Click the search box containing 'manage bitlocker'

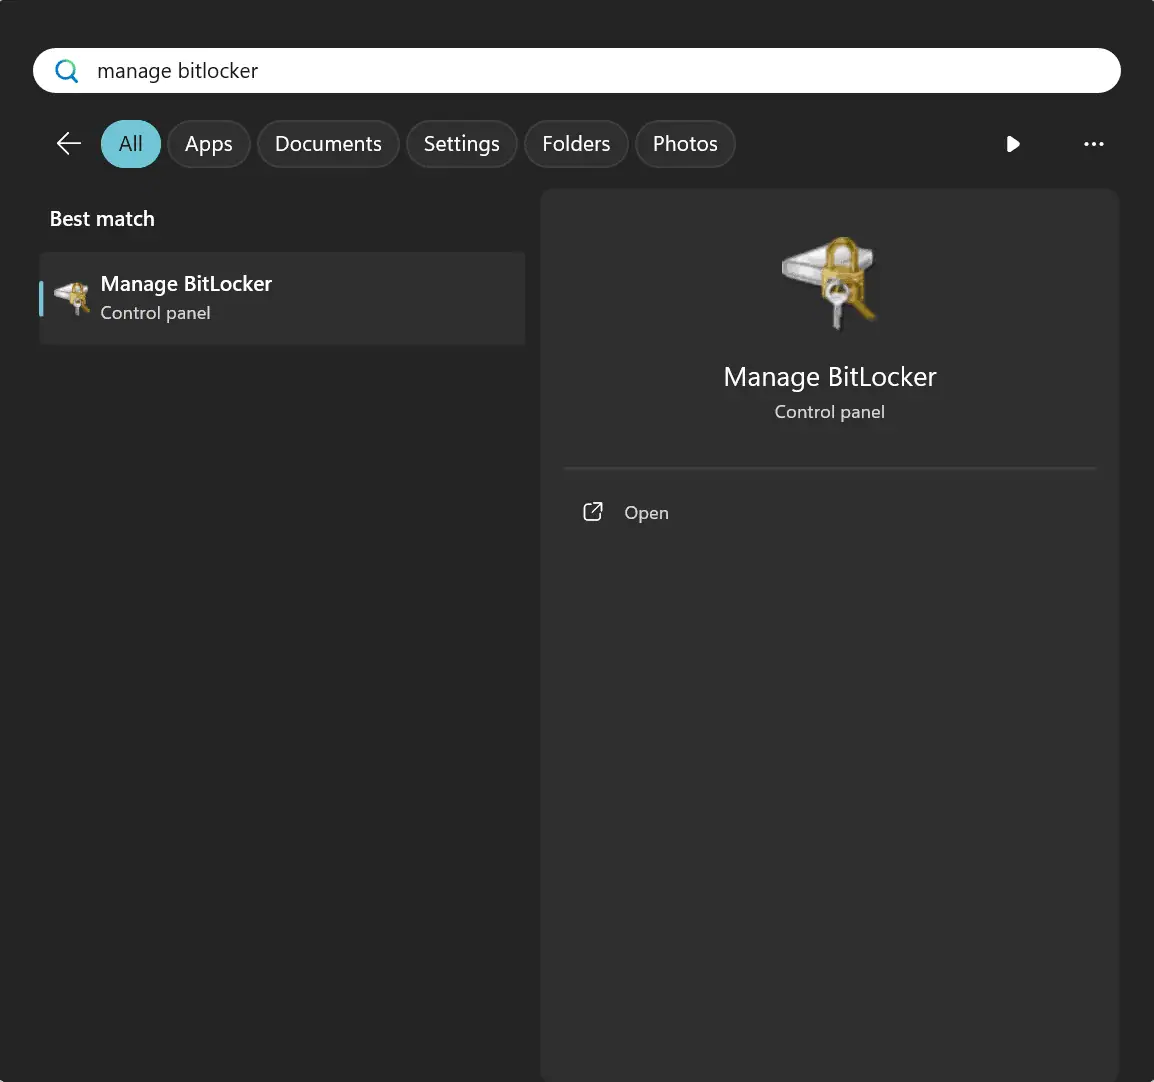[x=576, y=71]
